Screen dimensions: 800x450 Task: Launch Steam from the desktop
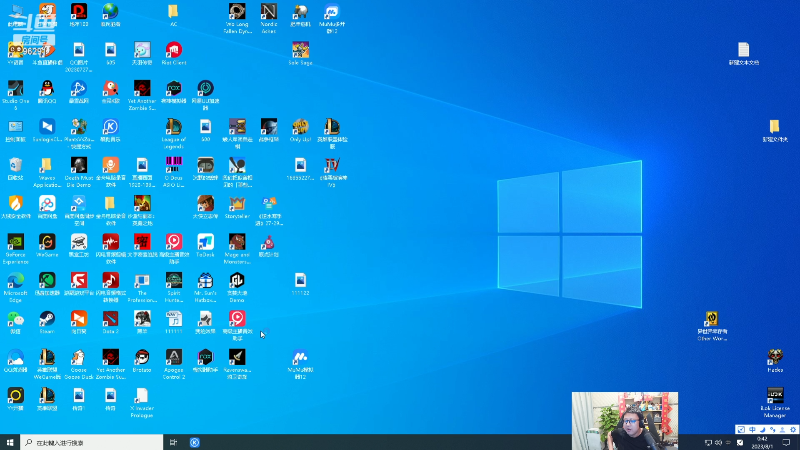coord(47,322)
